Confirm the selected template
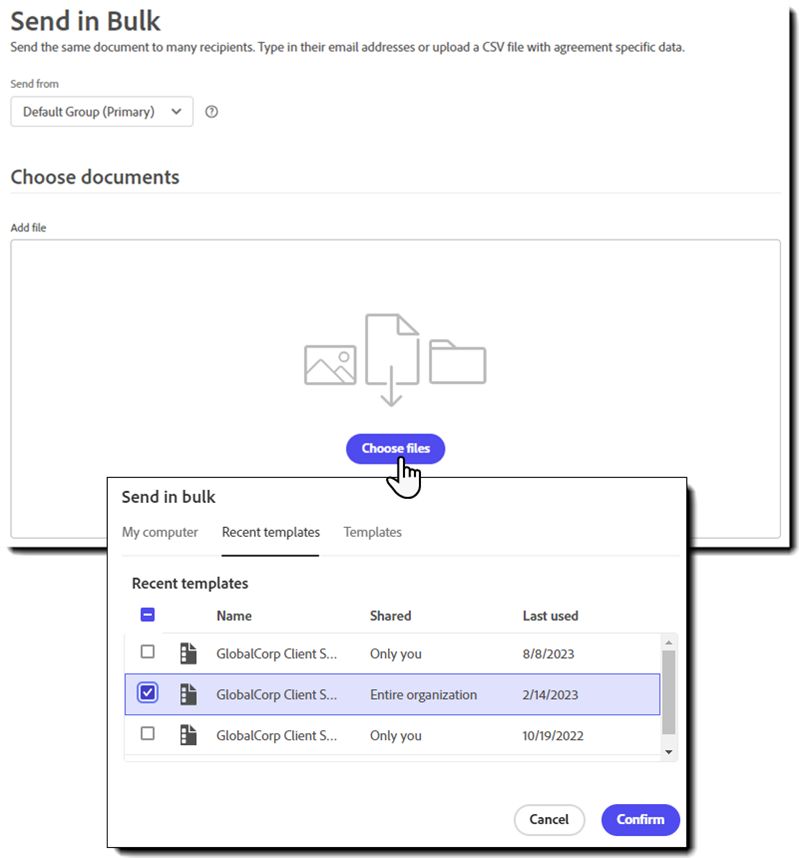 point(640,819)
